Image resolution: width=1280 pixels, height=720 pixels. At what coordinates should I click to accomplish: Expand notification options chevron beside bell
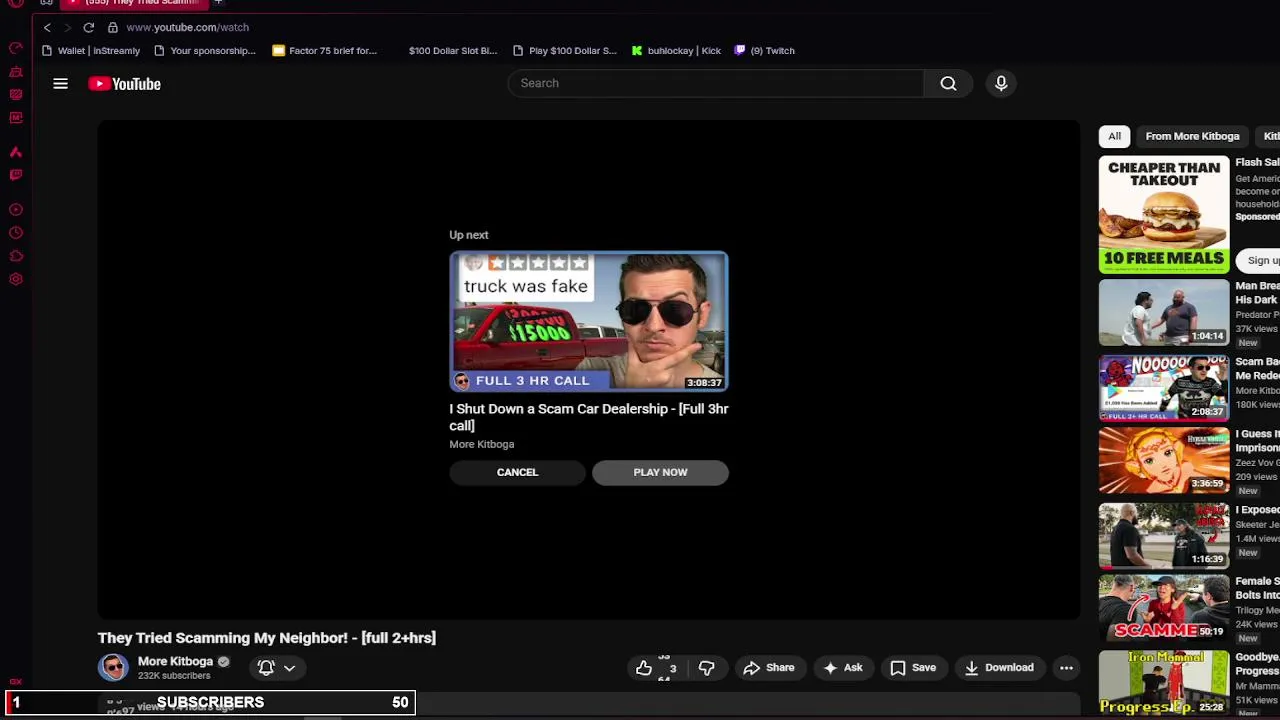coord(289,668)
